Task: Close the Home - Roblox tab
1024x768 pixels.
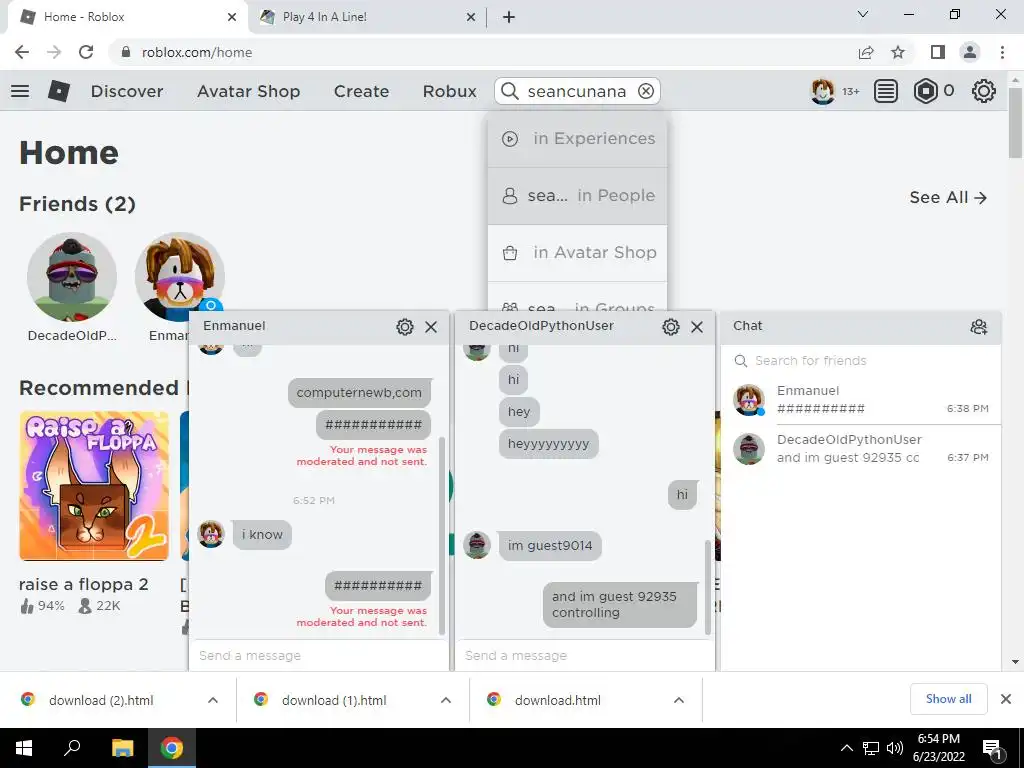Action: 232,17
